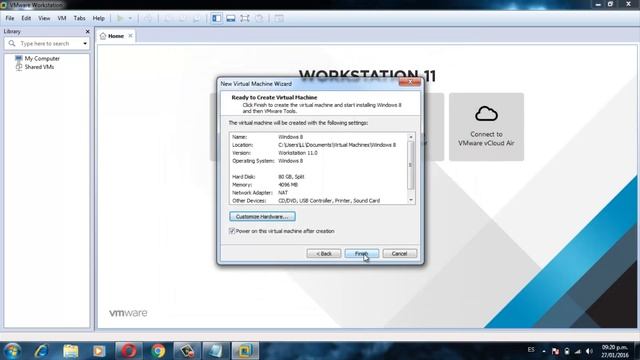Image resolution: width=640 pixels, height=360 pixels.
Task: Click the '80 GB, Split' hard disk value
Action: point(291,177)
